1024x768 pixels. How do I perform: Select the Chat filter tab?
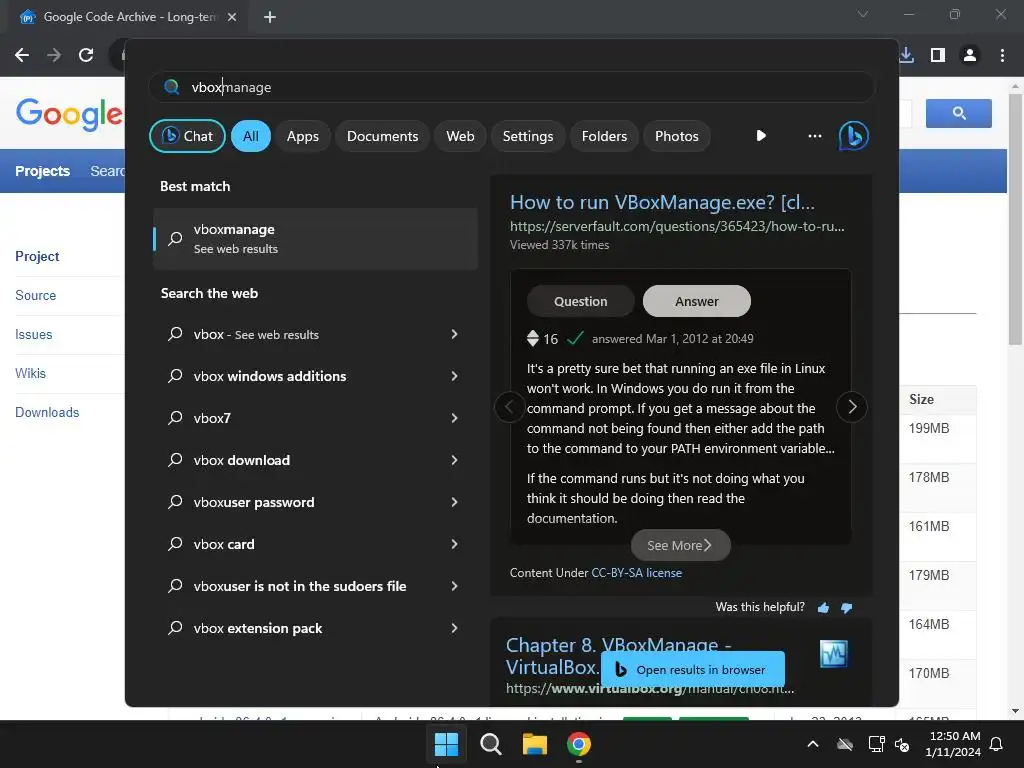pyautogui.click(x=187, y=136)
